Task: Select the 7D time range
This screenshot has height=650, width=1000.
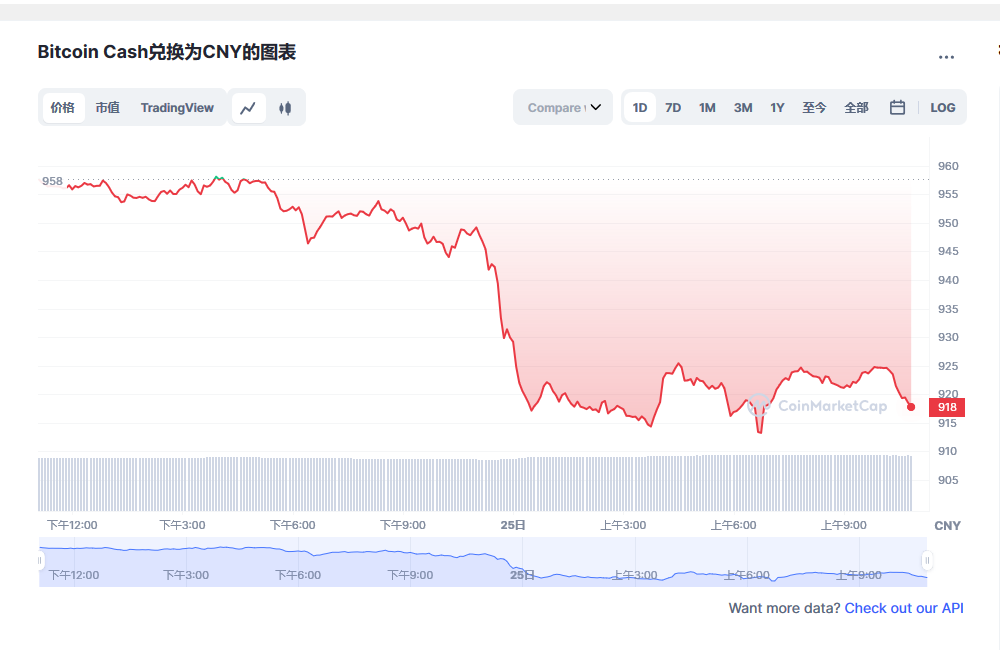Action: click(x=673, y=107)
